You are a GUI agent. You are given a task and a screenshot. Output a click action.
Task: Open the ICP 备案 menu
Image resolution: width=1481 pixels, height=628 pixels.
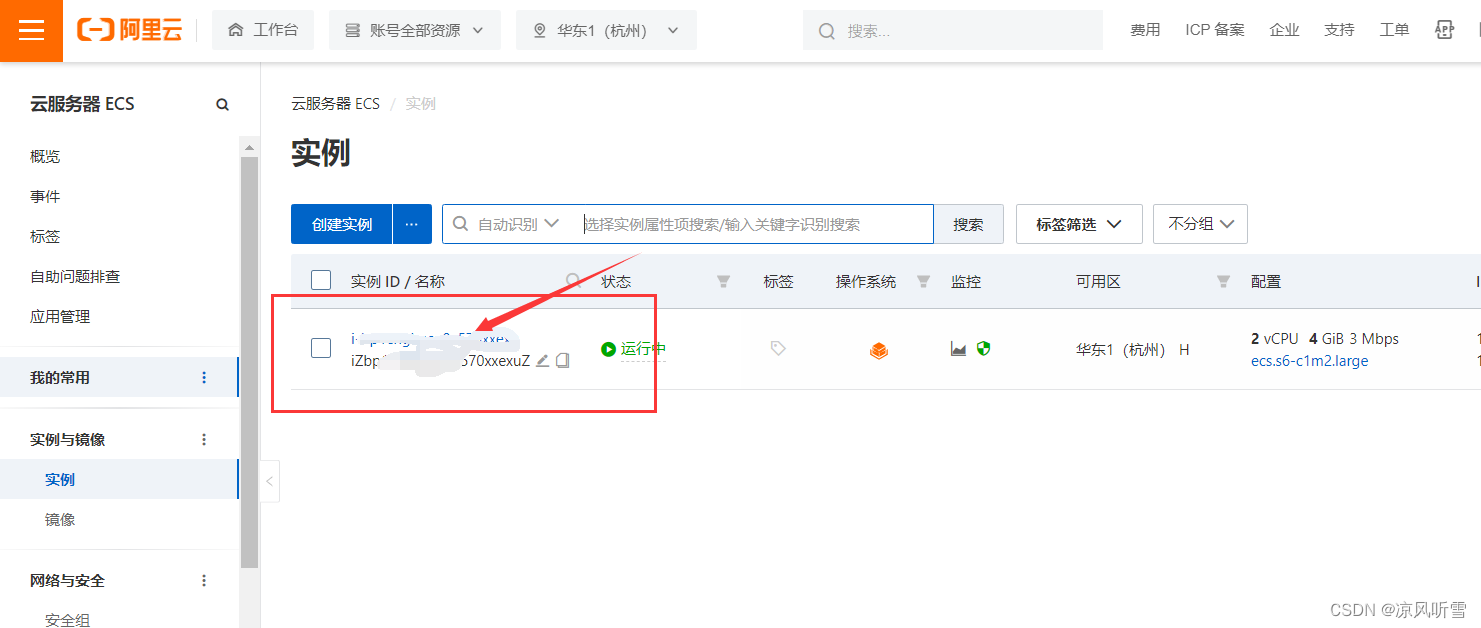click(1215, 30)
